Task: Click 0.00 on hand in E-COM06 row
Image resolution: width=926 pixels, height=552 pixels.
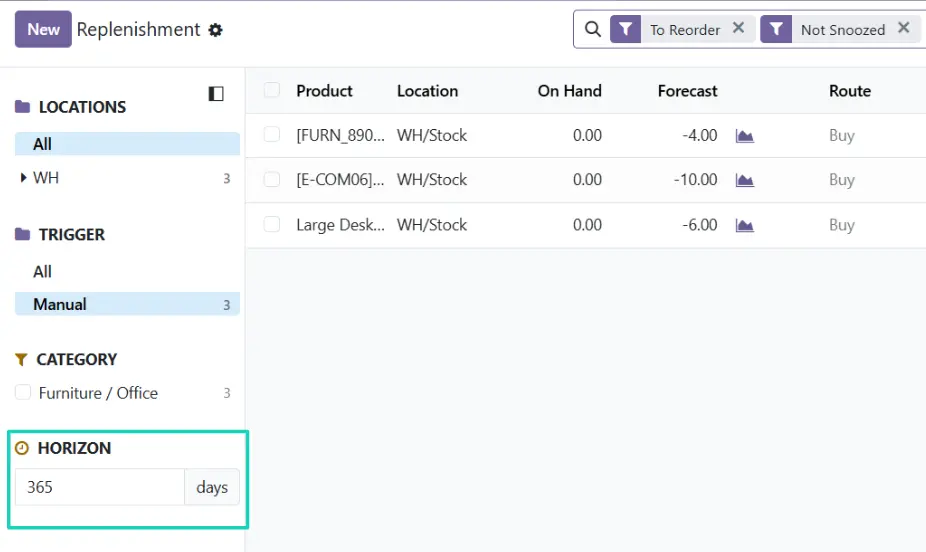Action: point(587,179)
